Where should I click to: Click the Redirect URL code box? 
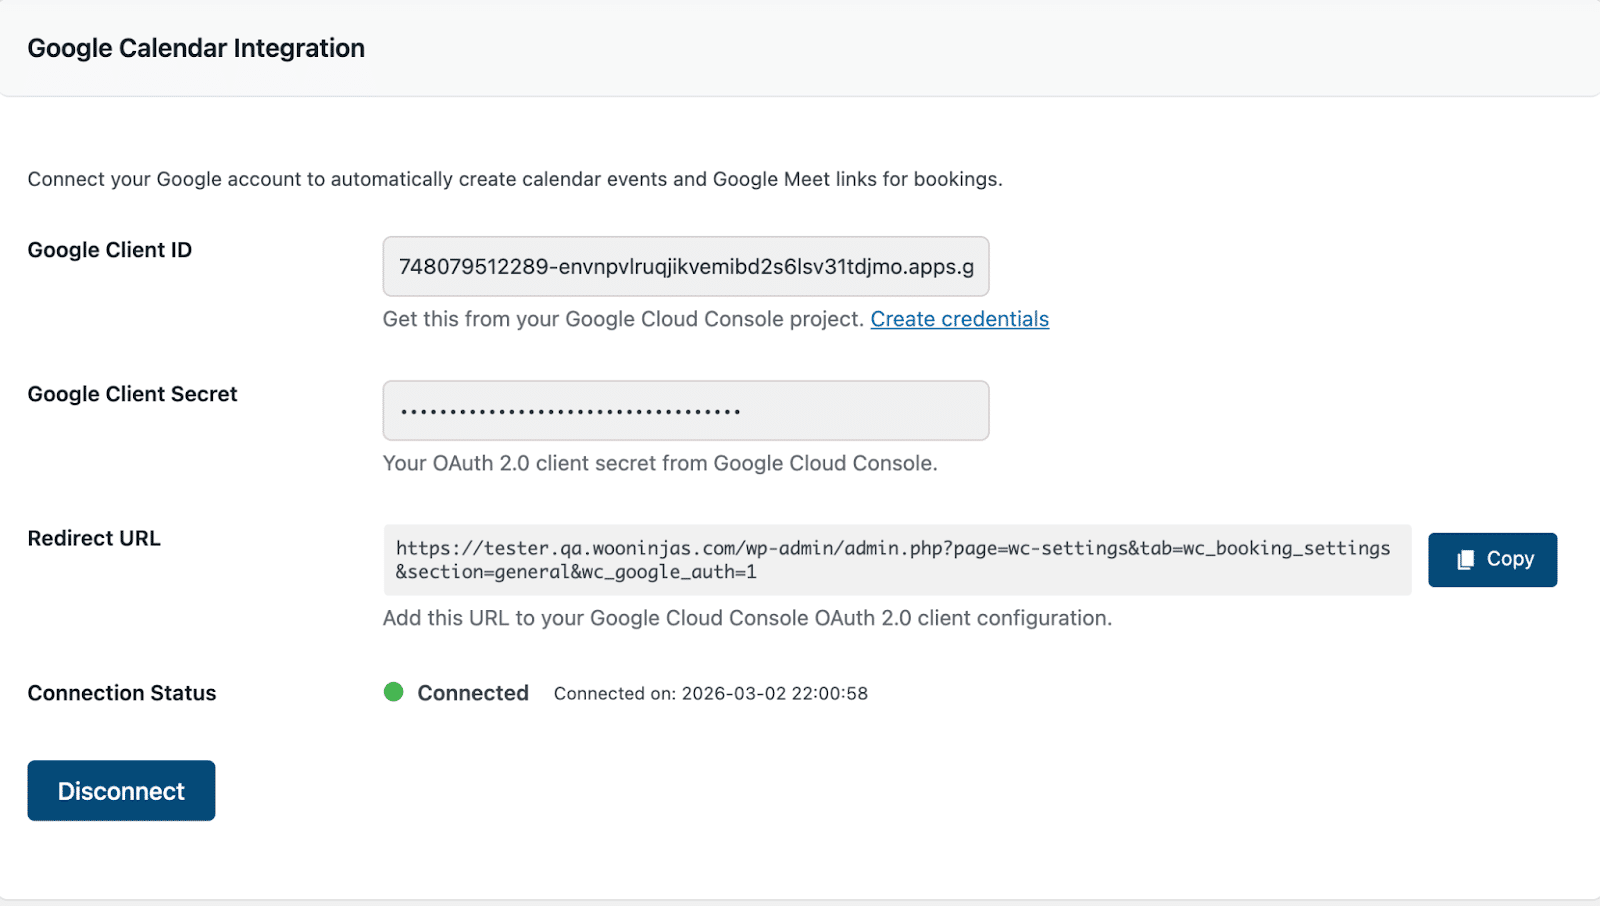[897, 560]
